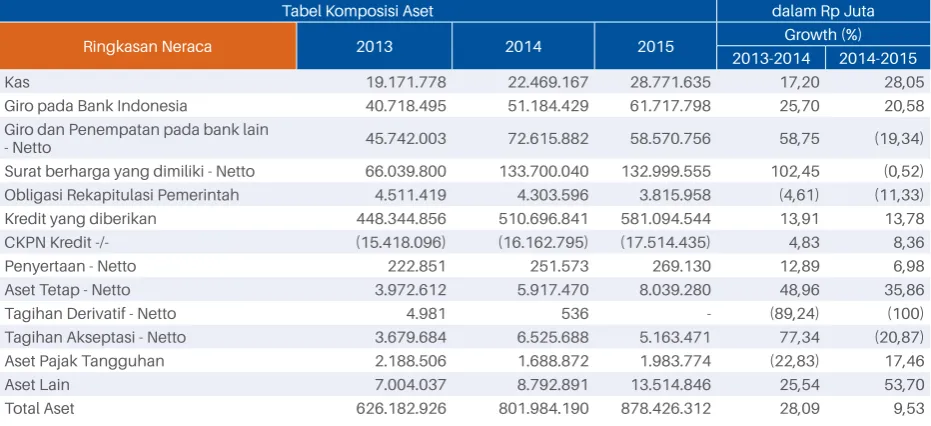Click value 448.344.856
Viewport: 931px width, 426px height.
coord(401,219)
